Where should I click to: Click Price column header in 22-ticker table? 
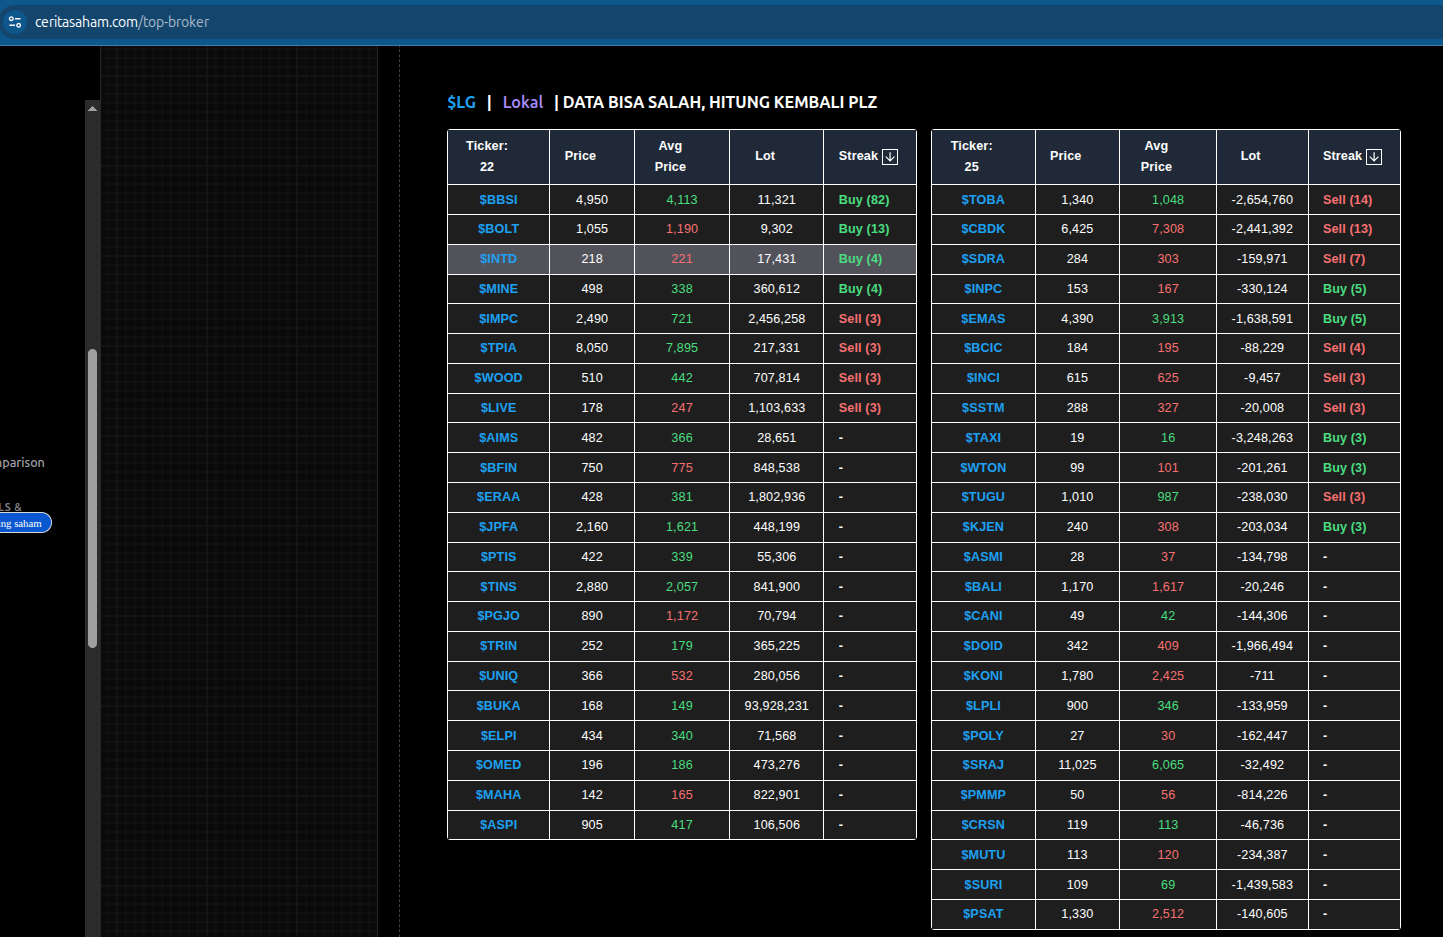tap(580, 156)
